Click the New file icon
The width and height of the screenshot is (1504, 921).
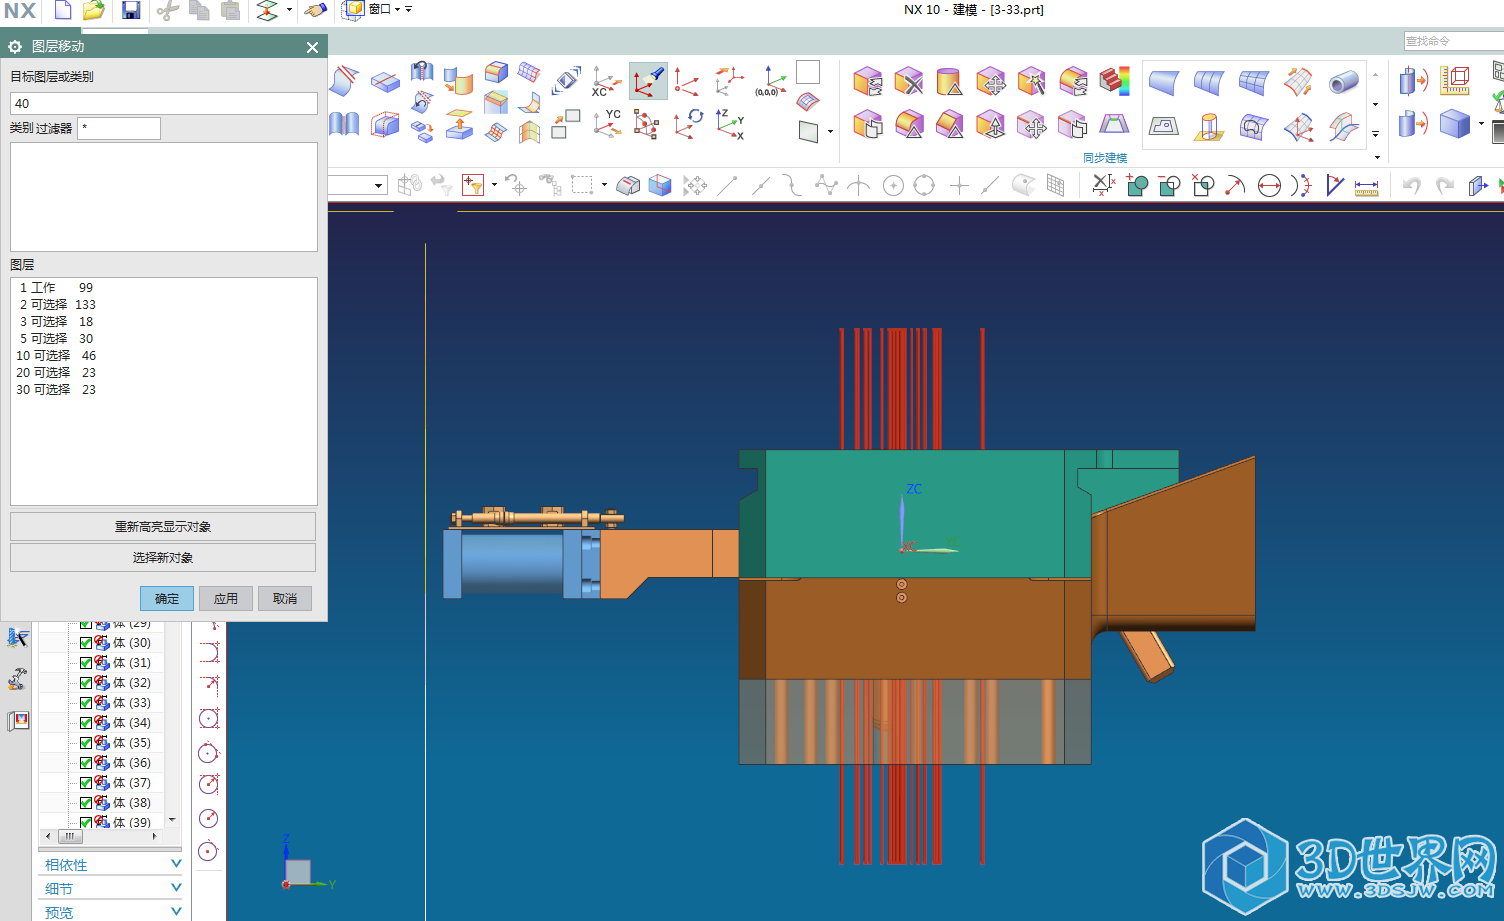pos(62,11)
